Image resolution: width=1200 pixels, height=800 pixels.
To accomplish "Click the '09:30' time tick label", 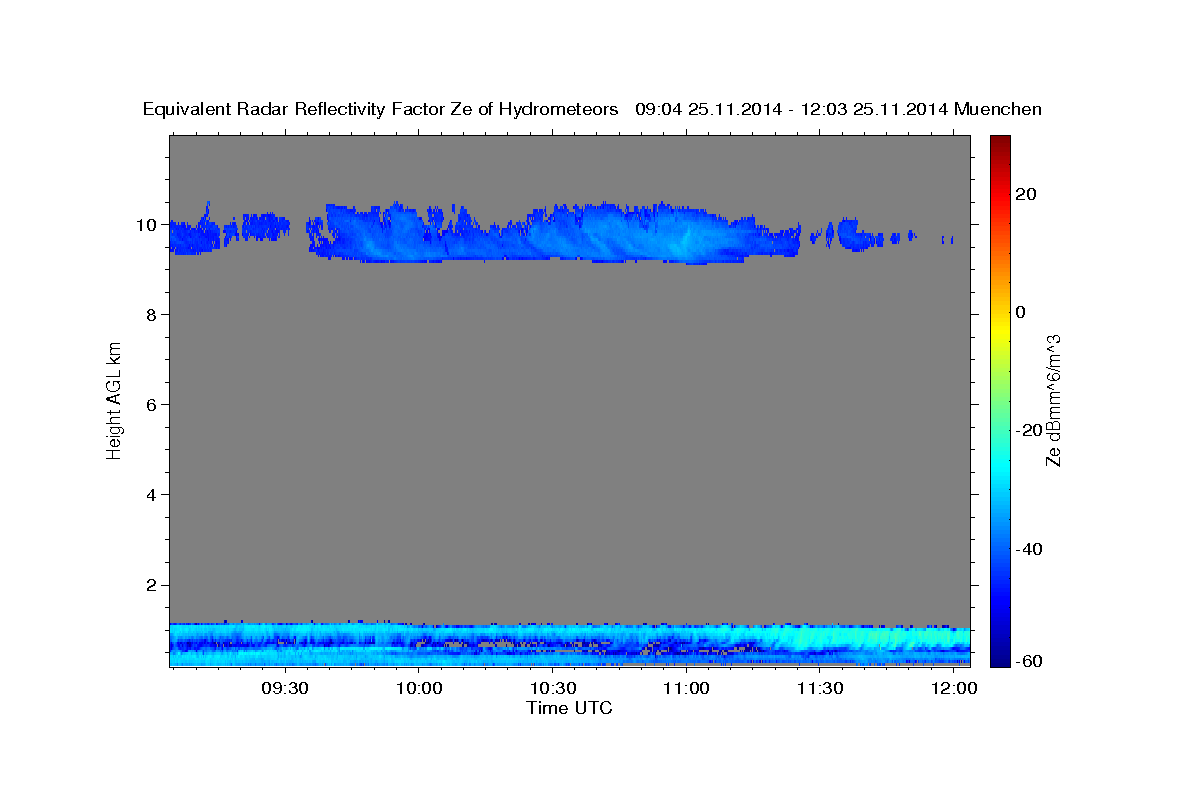I will pyautogui.click(x=285, y=689).
